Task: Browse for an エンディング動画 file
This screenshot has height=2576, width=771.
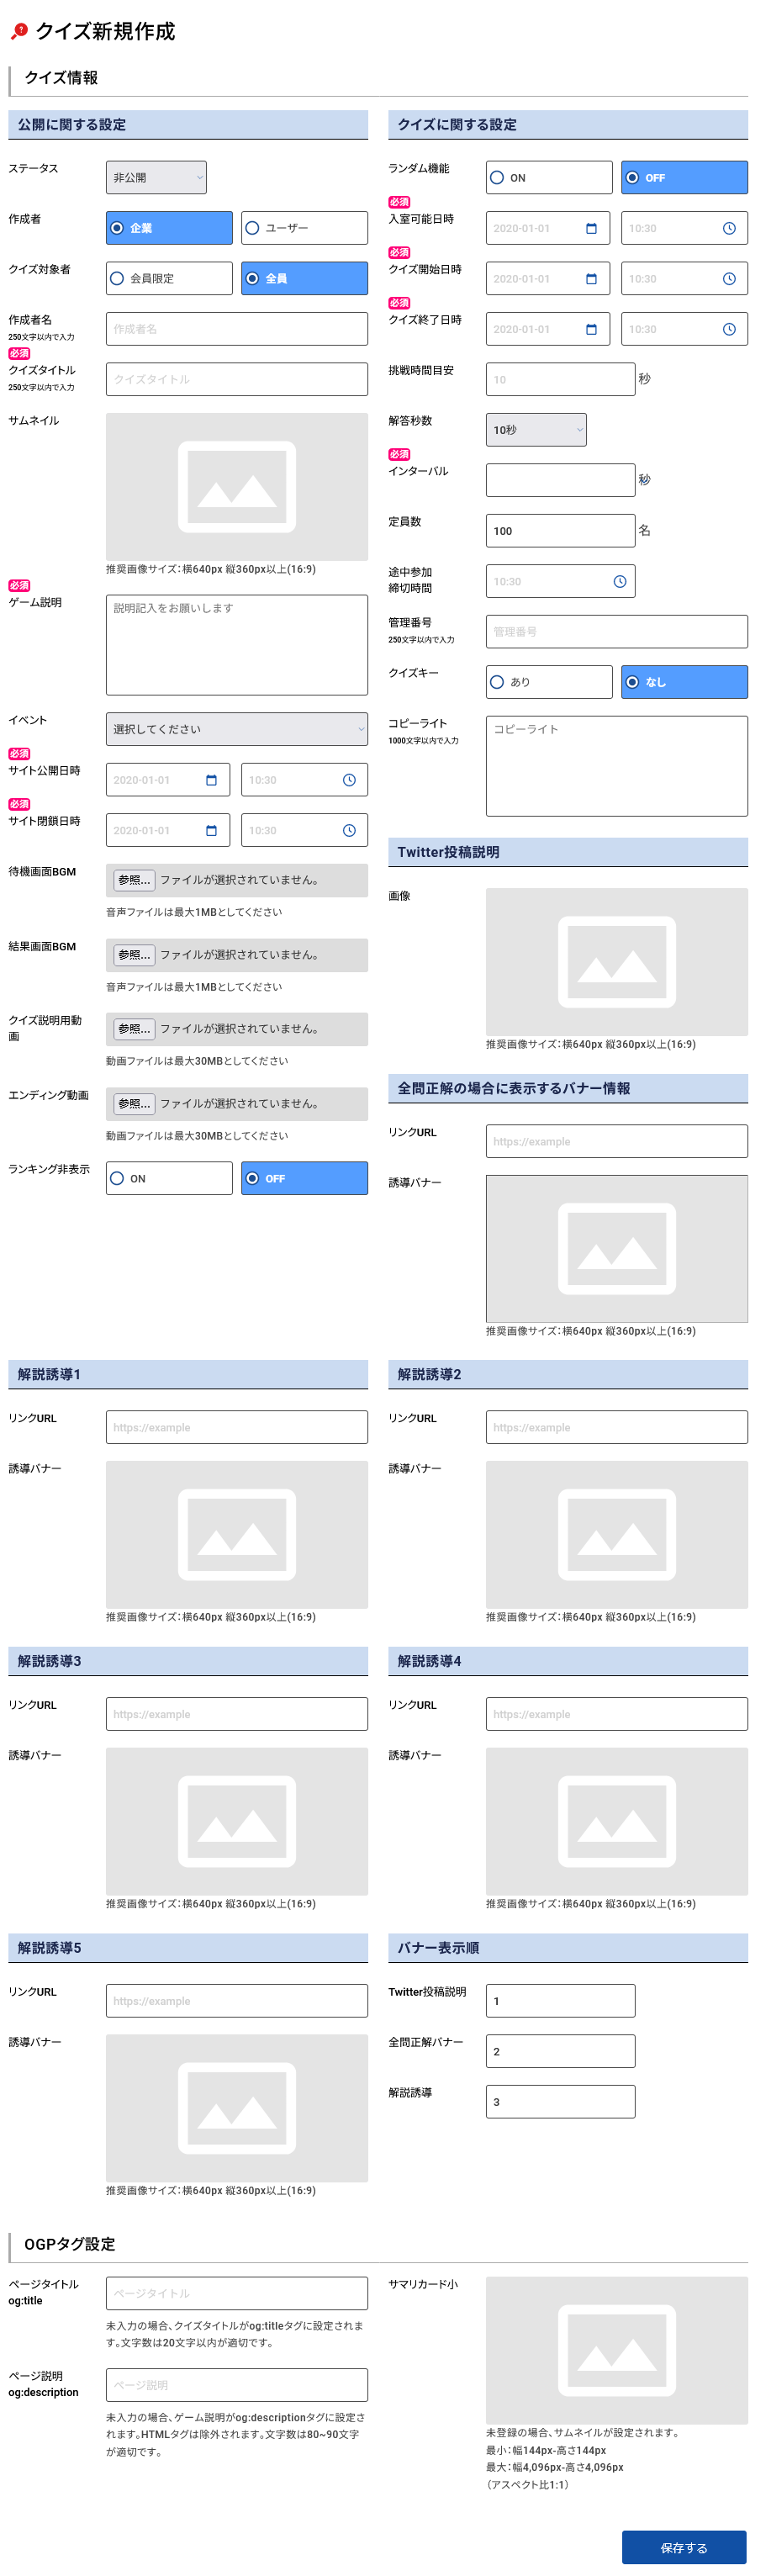Action: coord(134,1104)
